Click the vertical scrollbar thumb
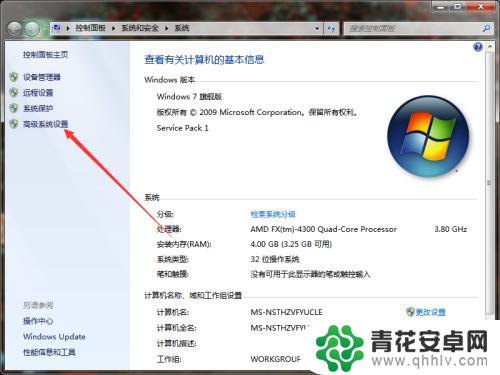Viewport: 500px width, 375px height. coord(489,183)
